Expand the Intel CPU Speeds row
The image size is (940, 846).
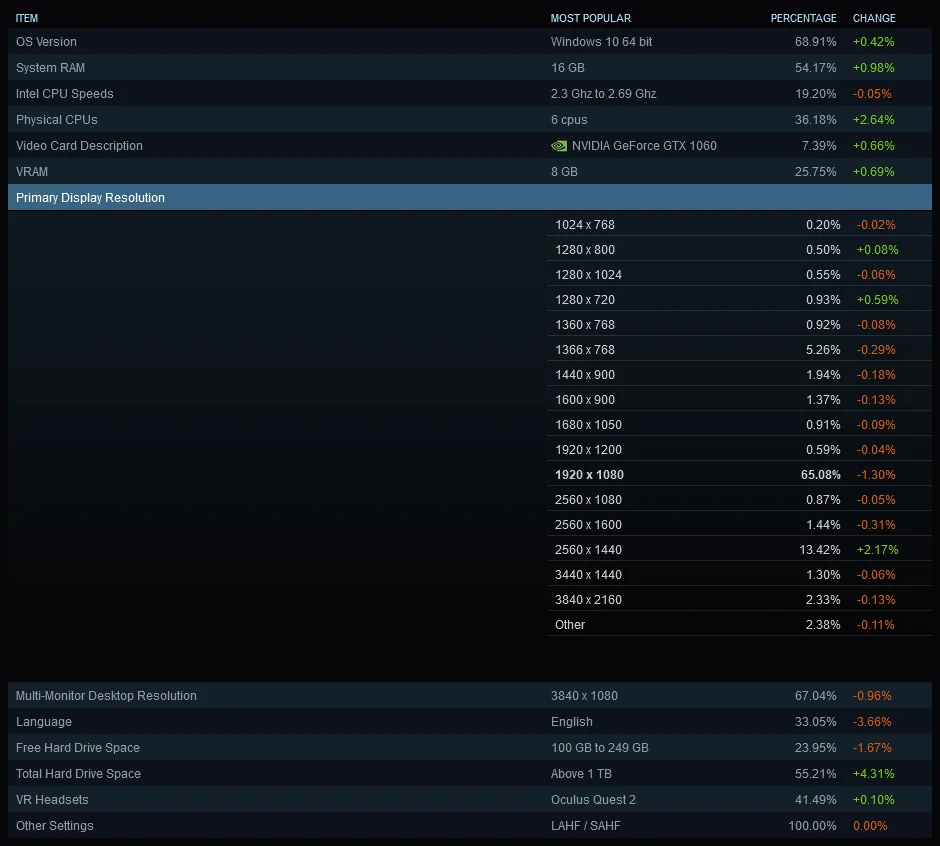[470, 94]
